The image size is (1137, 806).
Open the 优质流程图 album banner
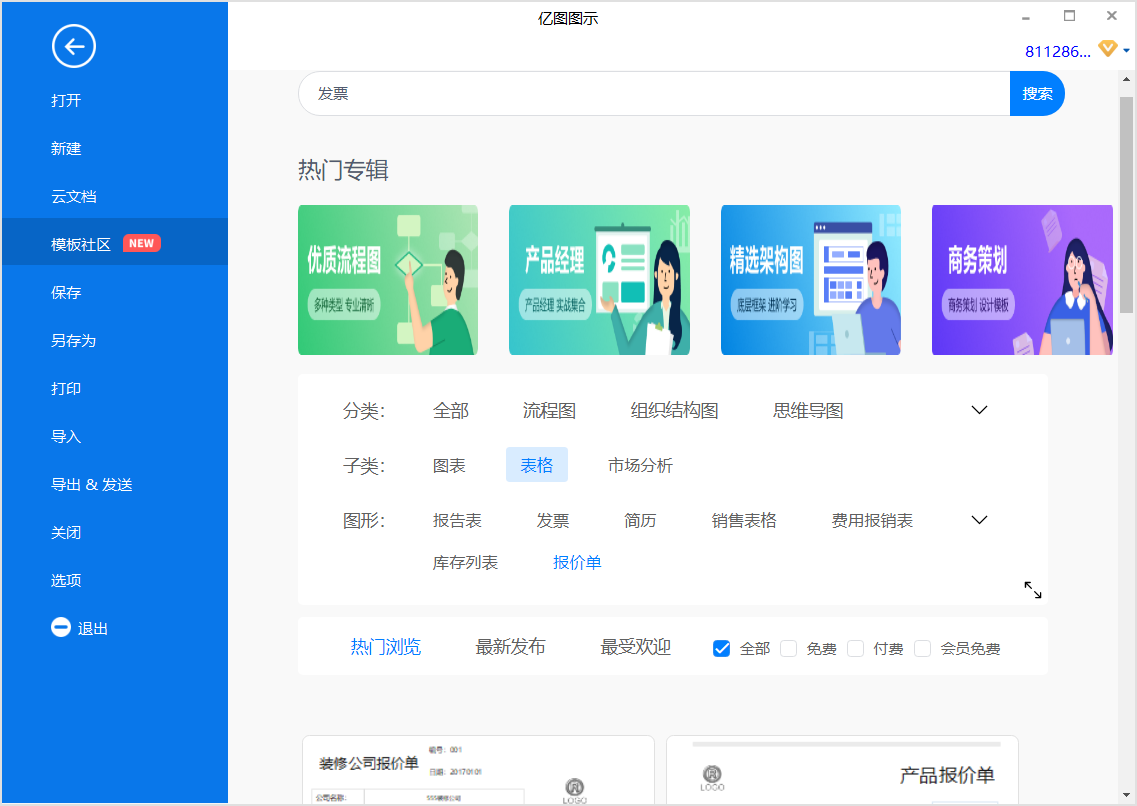click(388, 280)
